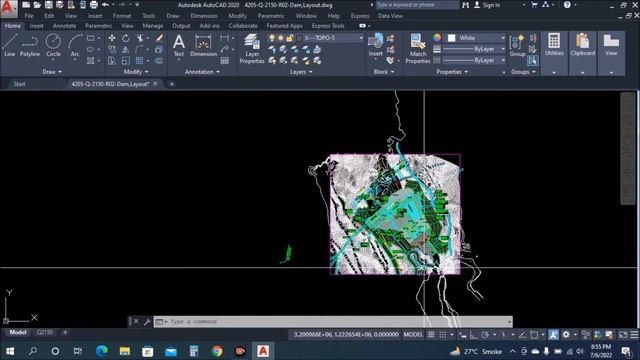The height and width of the screenshot is (360, 640).
Task: Activate Match Properties tool
Action: tap(418, 49)
